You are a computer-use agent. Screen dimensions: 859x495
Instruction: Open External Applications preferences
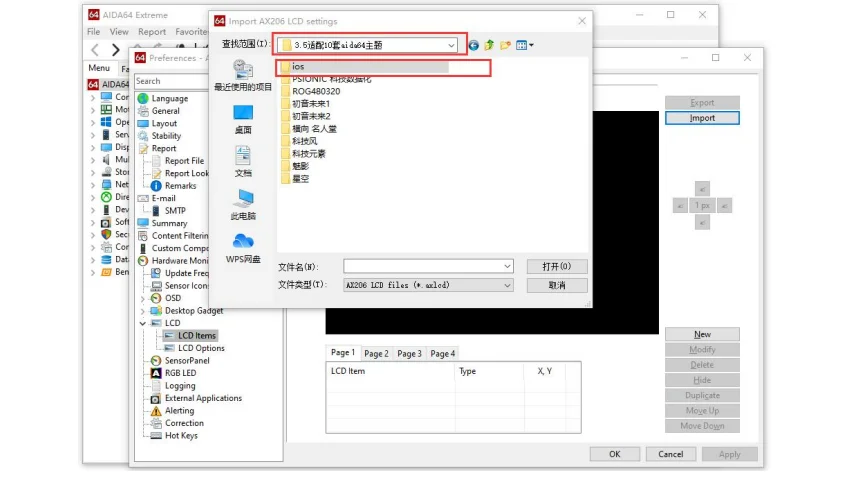tap(203, 398)
